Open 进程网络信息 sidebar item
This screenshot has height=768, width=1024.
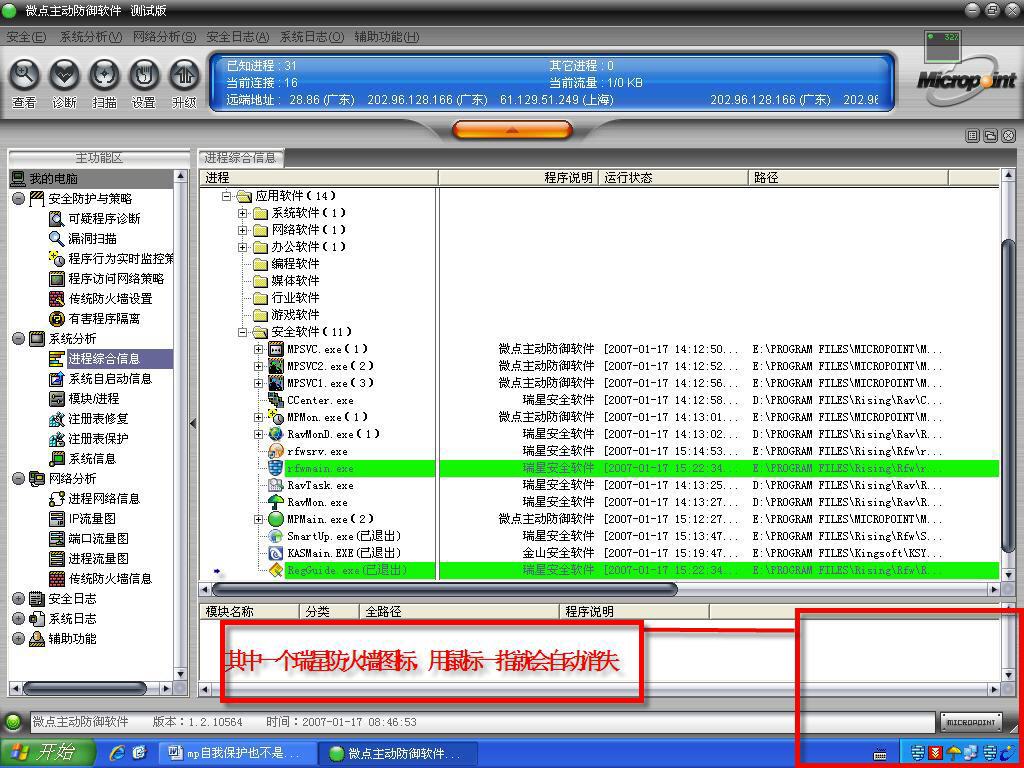[x=95, y=499]
